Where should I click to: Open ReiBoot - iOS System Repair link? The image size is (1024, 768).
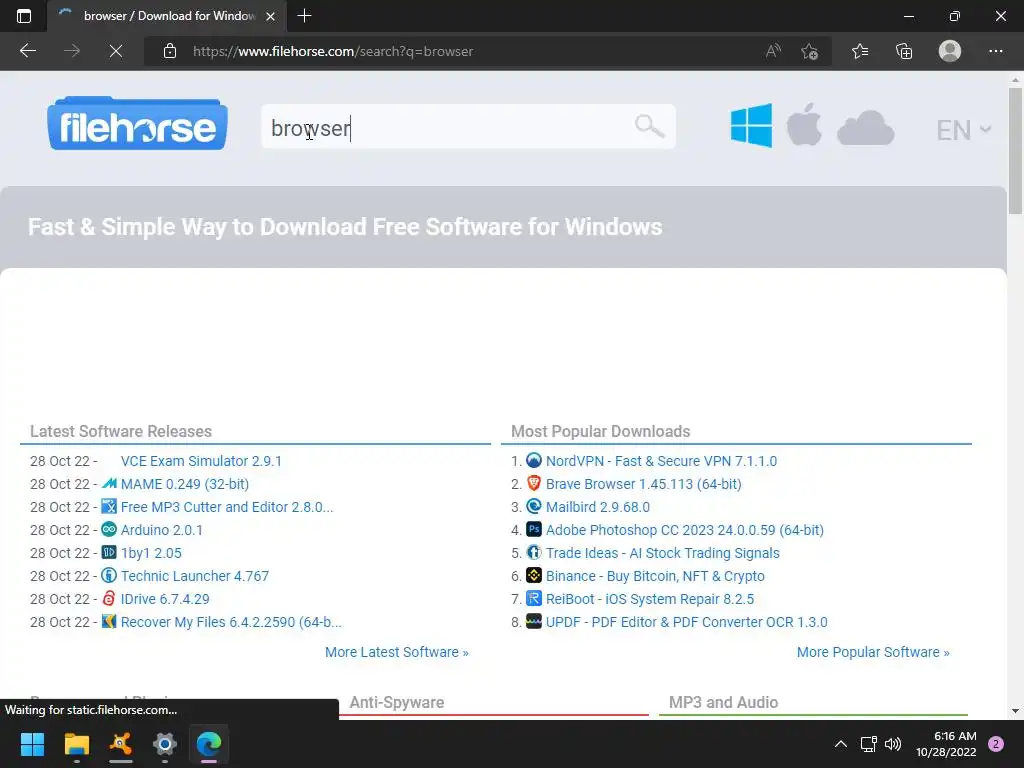[x=650, y=599]
